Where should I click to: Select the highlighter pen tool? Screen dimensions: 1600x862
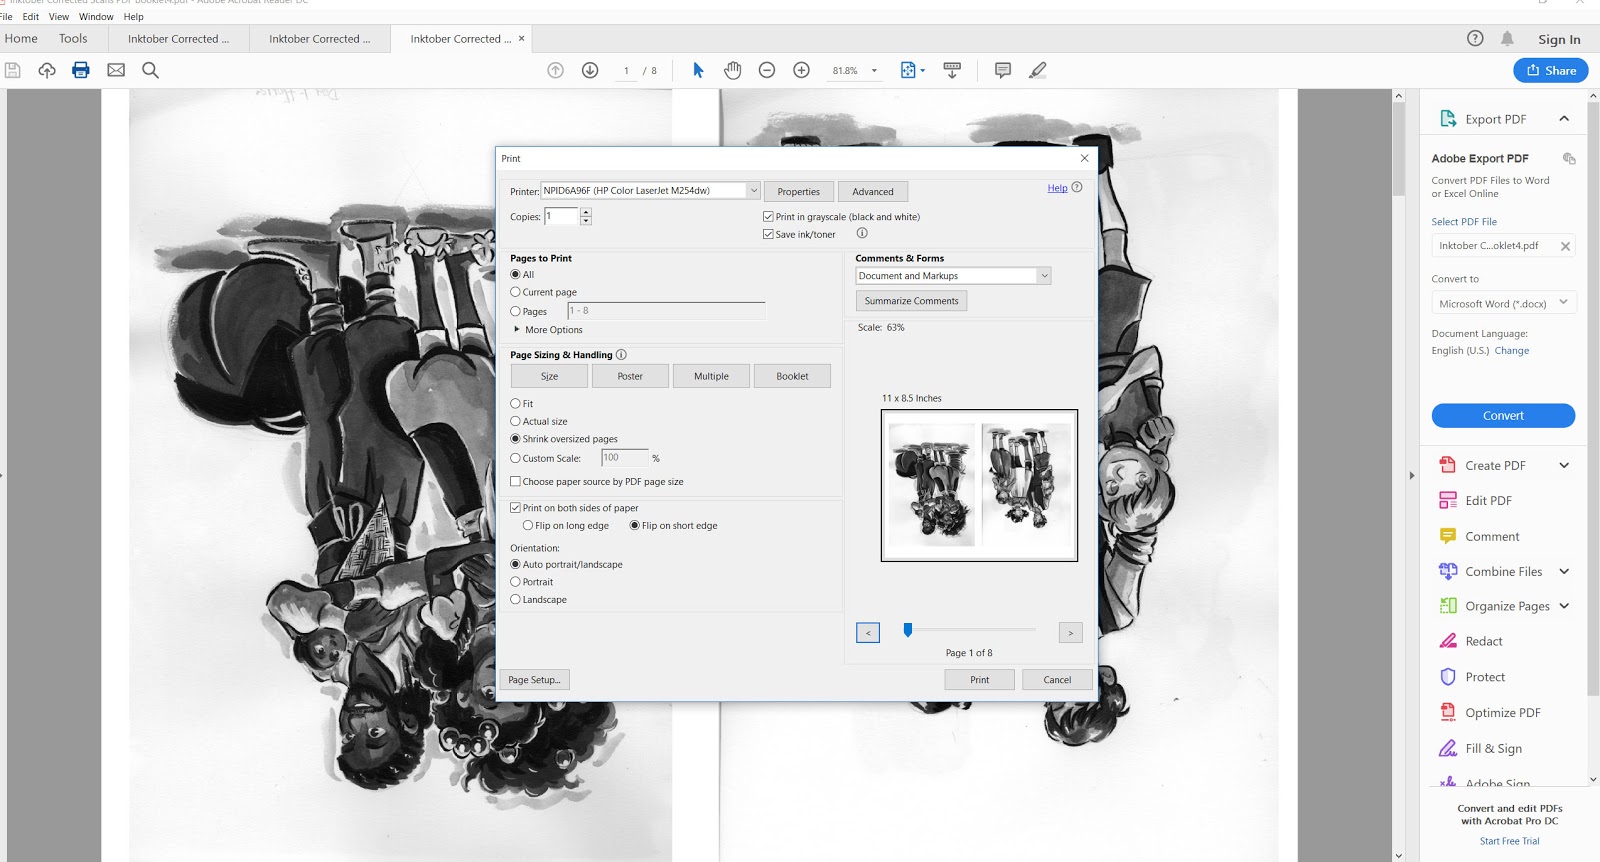1038,70
